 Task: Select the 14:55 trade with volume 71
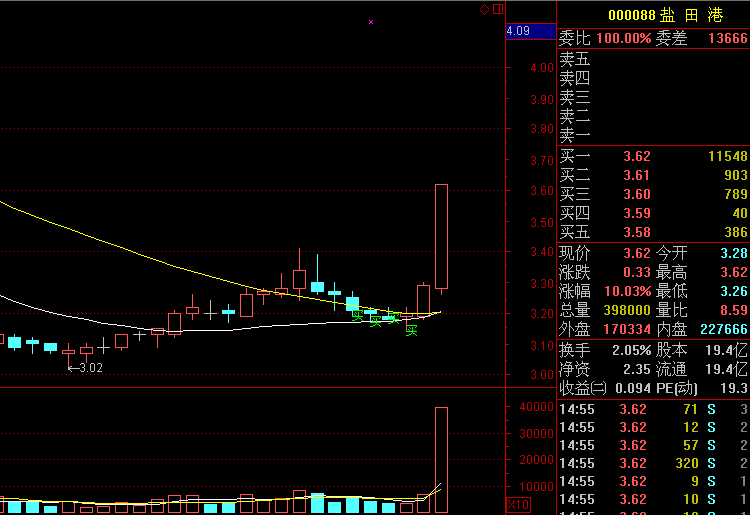tap(653, 409)
